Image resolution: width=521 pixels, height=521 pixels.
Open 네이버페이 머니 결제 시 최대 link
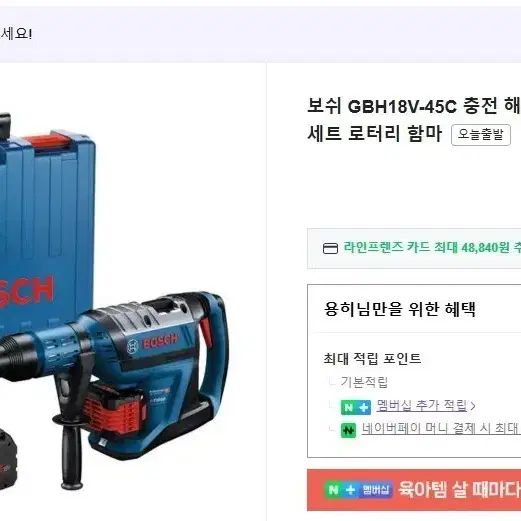pyautogui.click(x=441, y=428)
